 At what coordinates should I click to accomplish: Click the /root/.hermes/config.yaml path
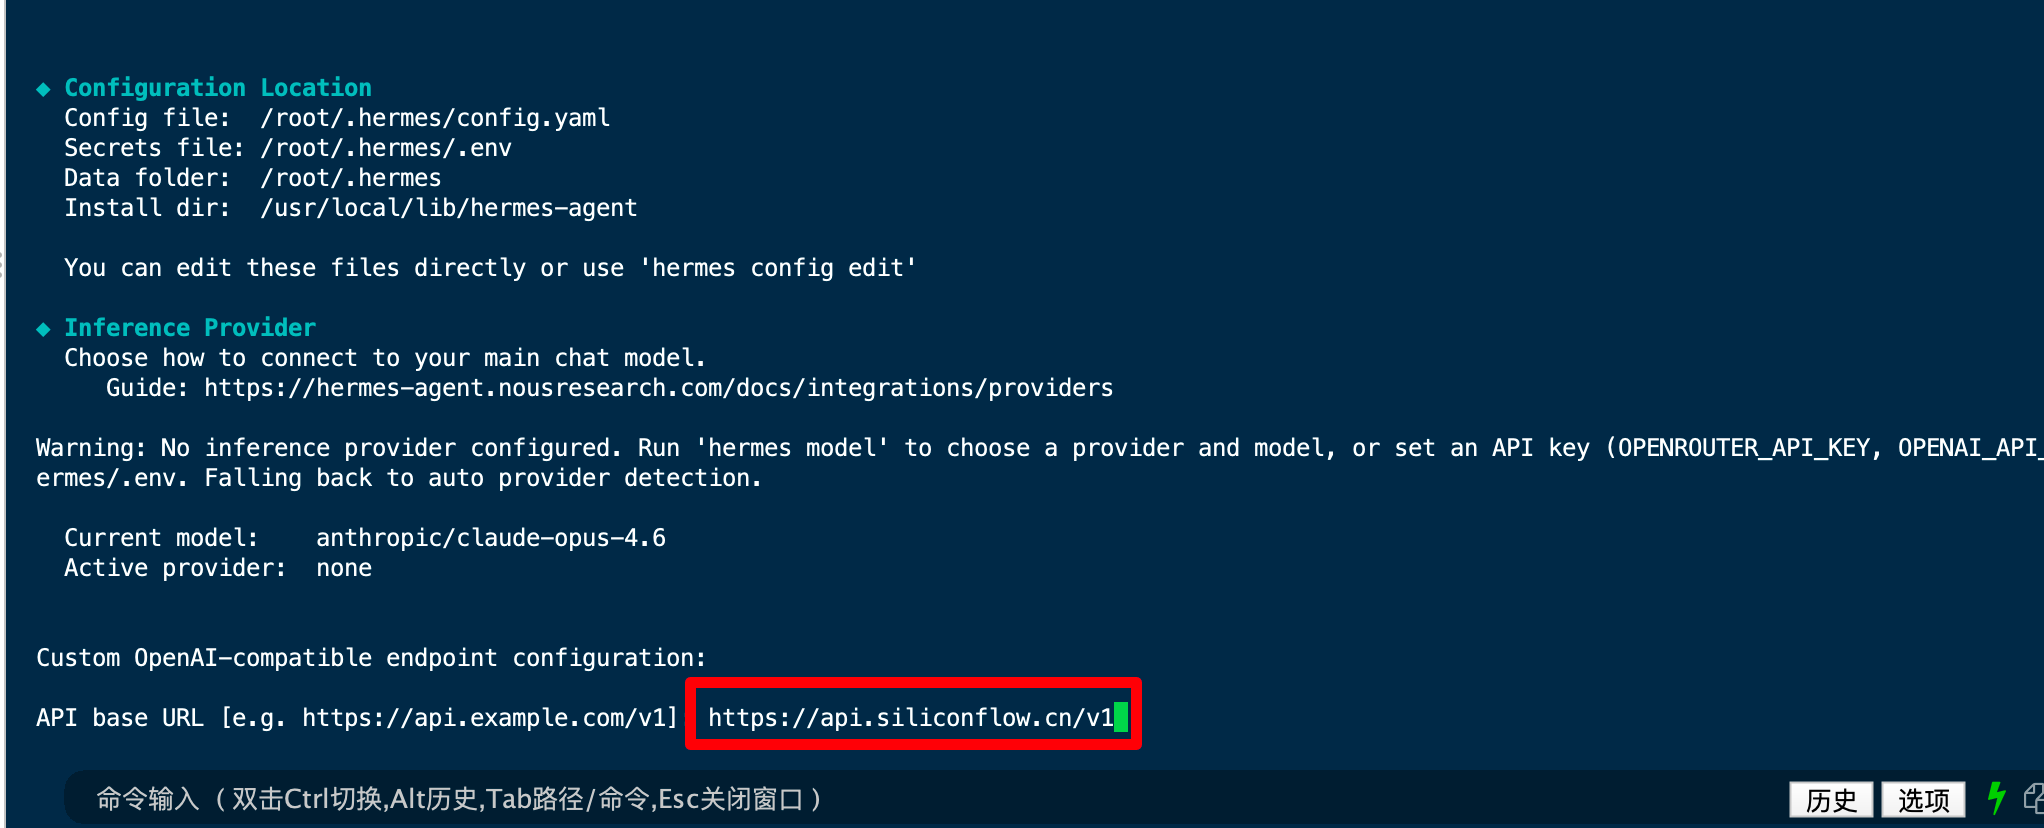tap(435, 118)
